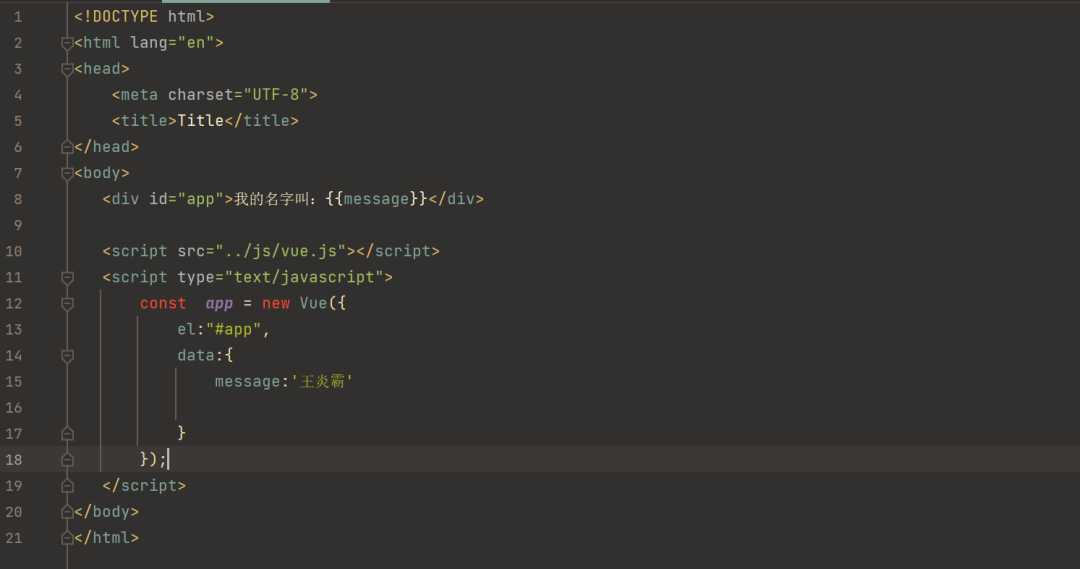Click the data property on line 14

196,355
